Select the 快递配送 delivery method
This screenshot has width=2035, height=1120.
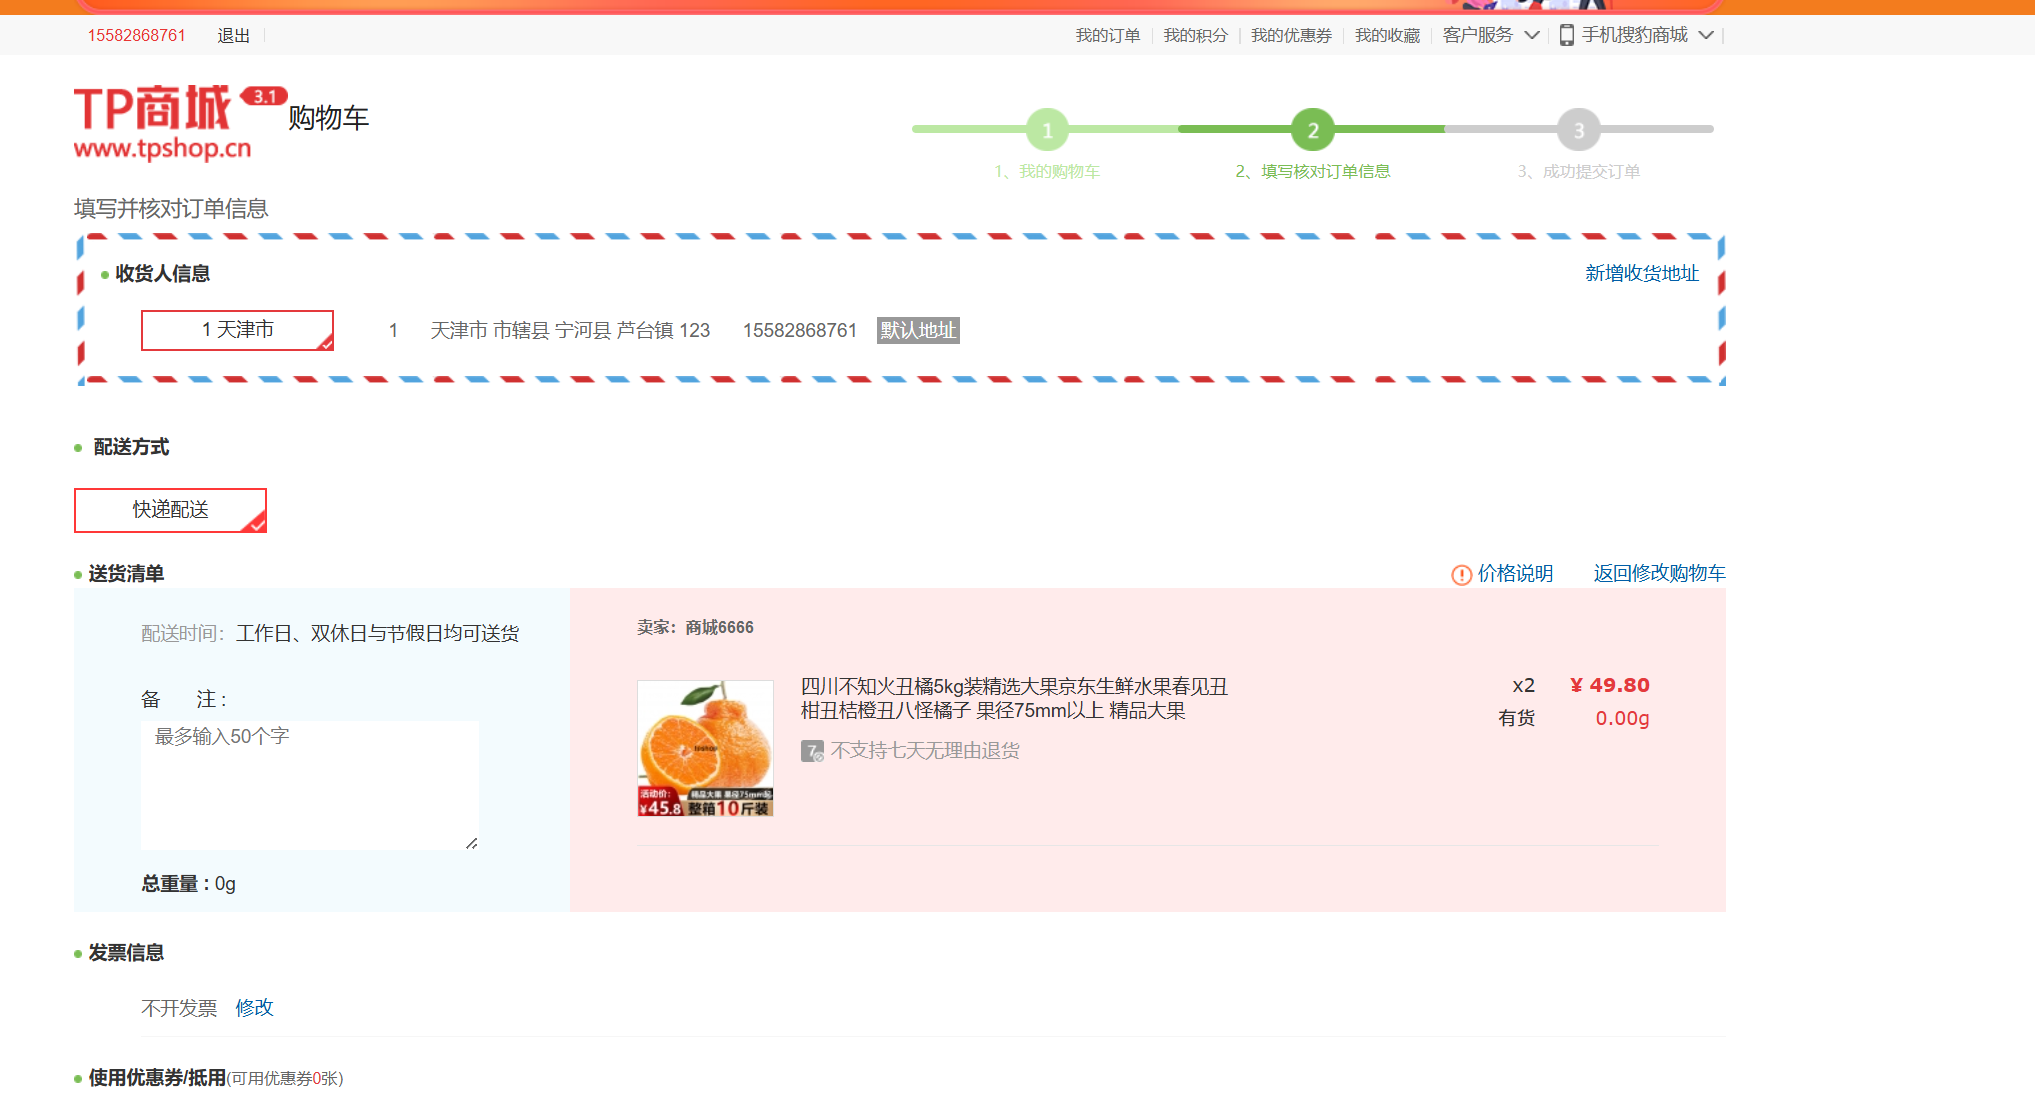[170, 510]
